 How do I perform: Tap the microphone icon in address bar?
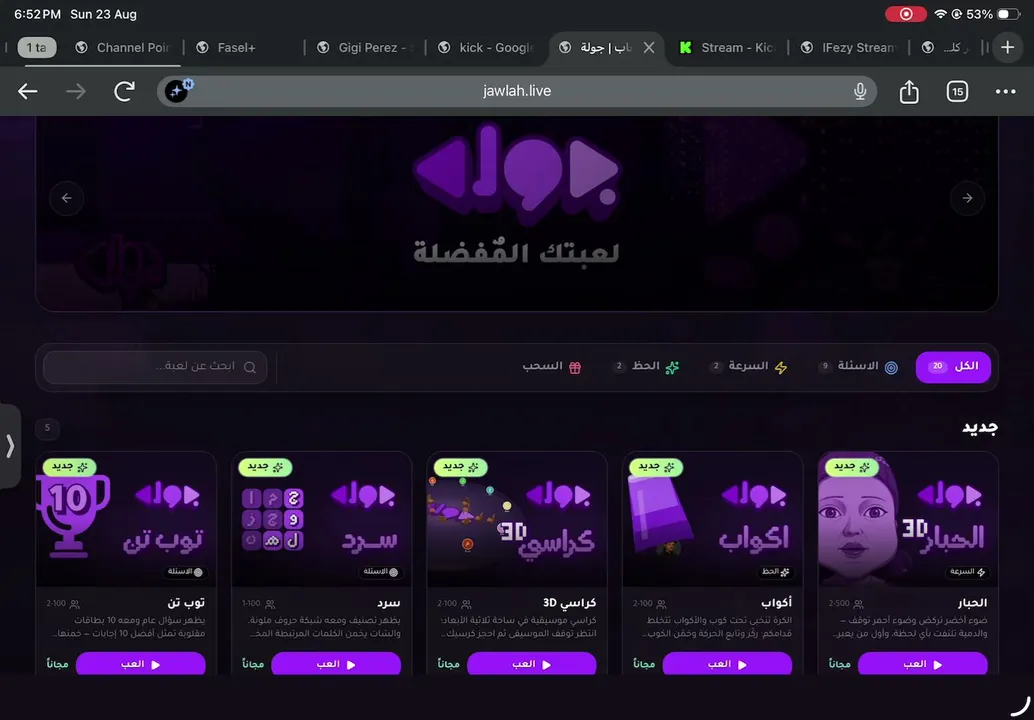(860, 91)
